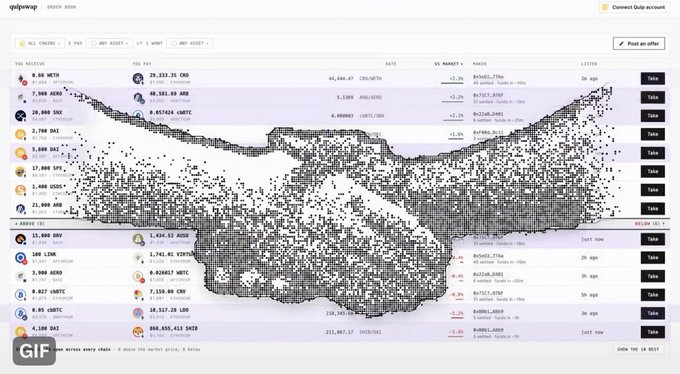Take the 100 LINK offer

[x=653, y=258]
